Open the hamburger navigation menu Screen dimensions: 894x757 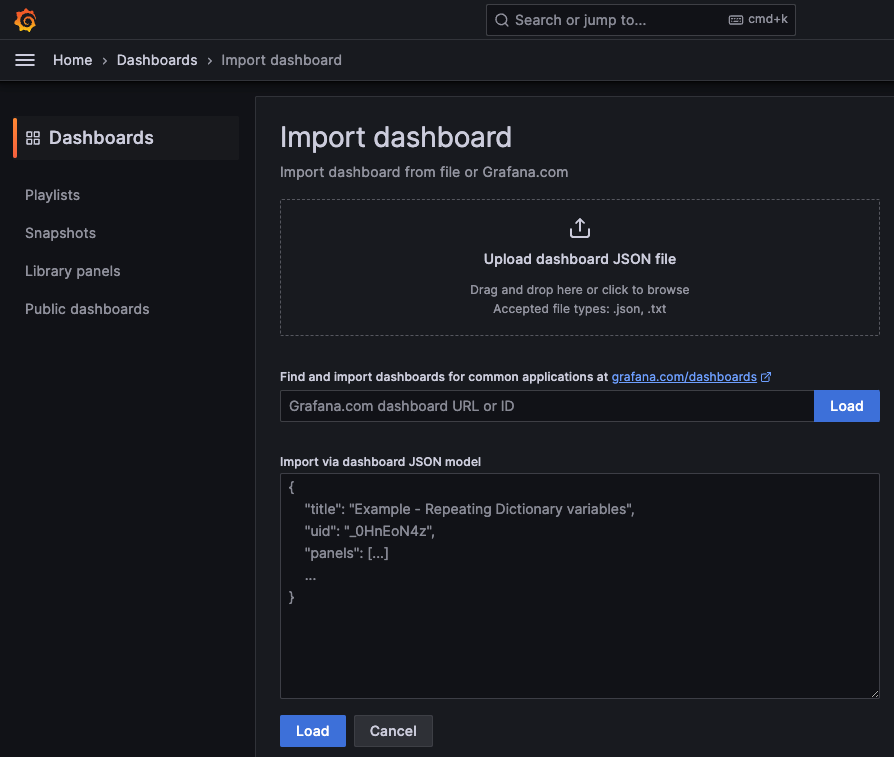(25, 60)
